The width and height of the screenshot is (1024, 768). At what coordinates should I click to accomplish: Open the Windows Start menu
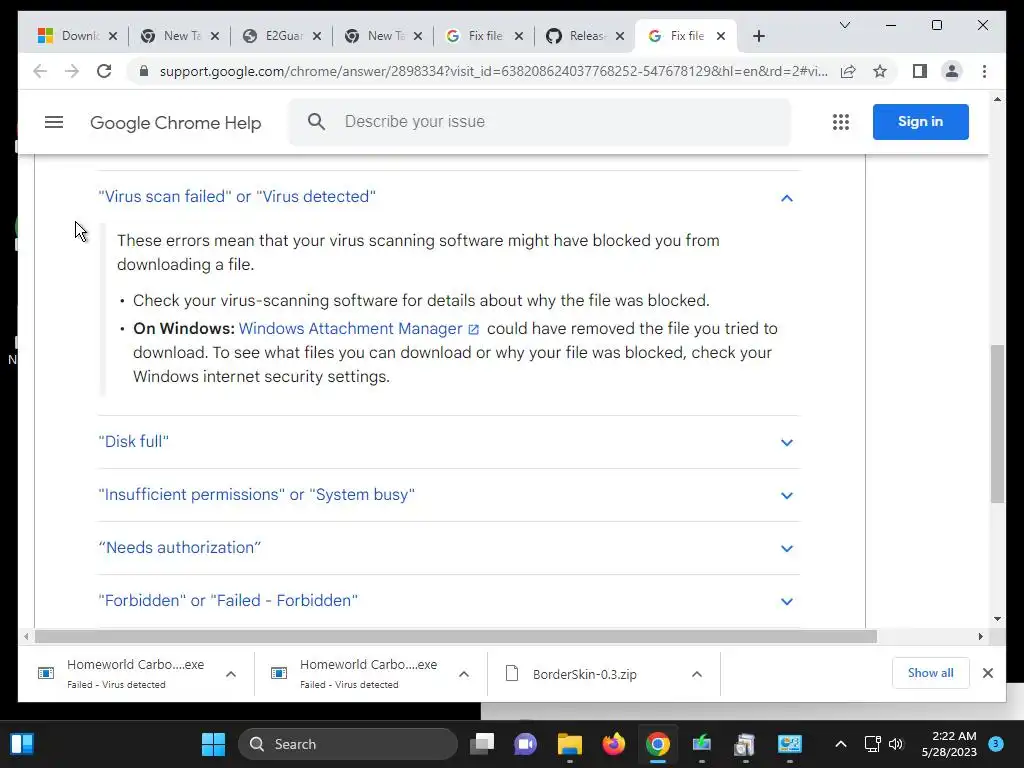tap(213, 744)
